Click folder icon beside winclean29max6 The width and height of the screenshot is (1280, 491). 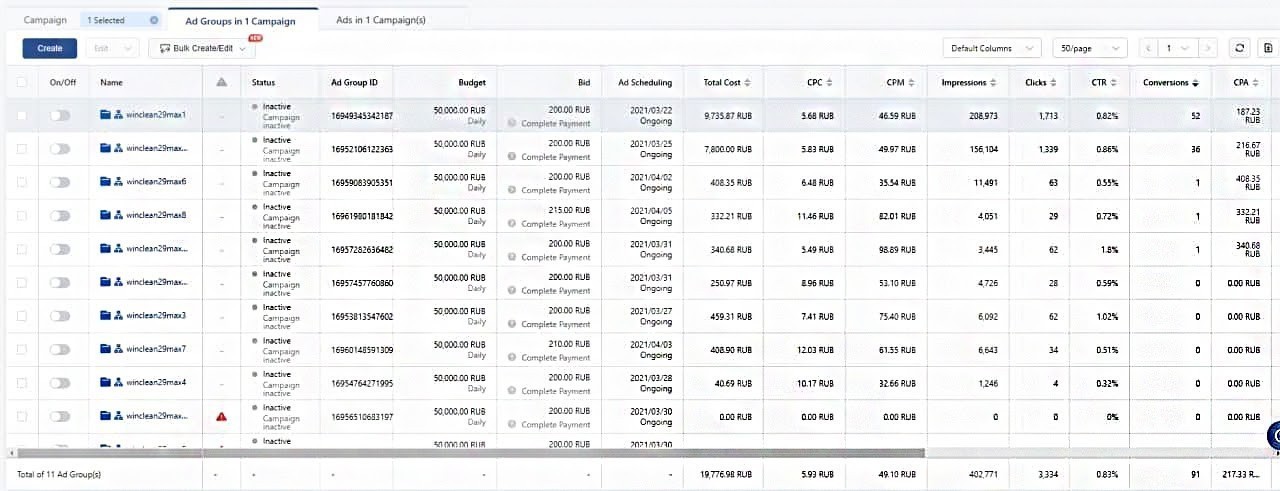106,182
